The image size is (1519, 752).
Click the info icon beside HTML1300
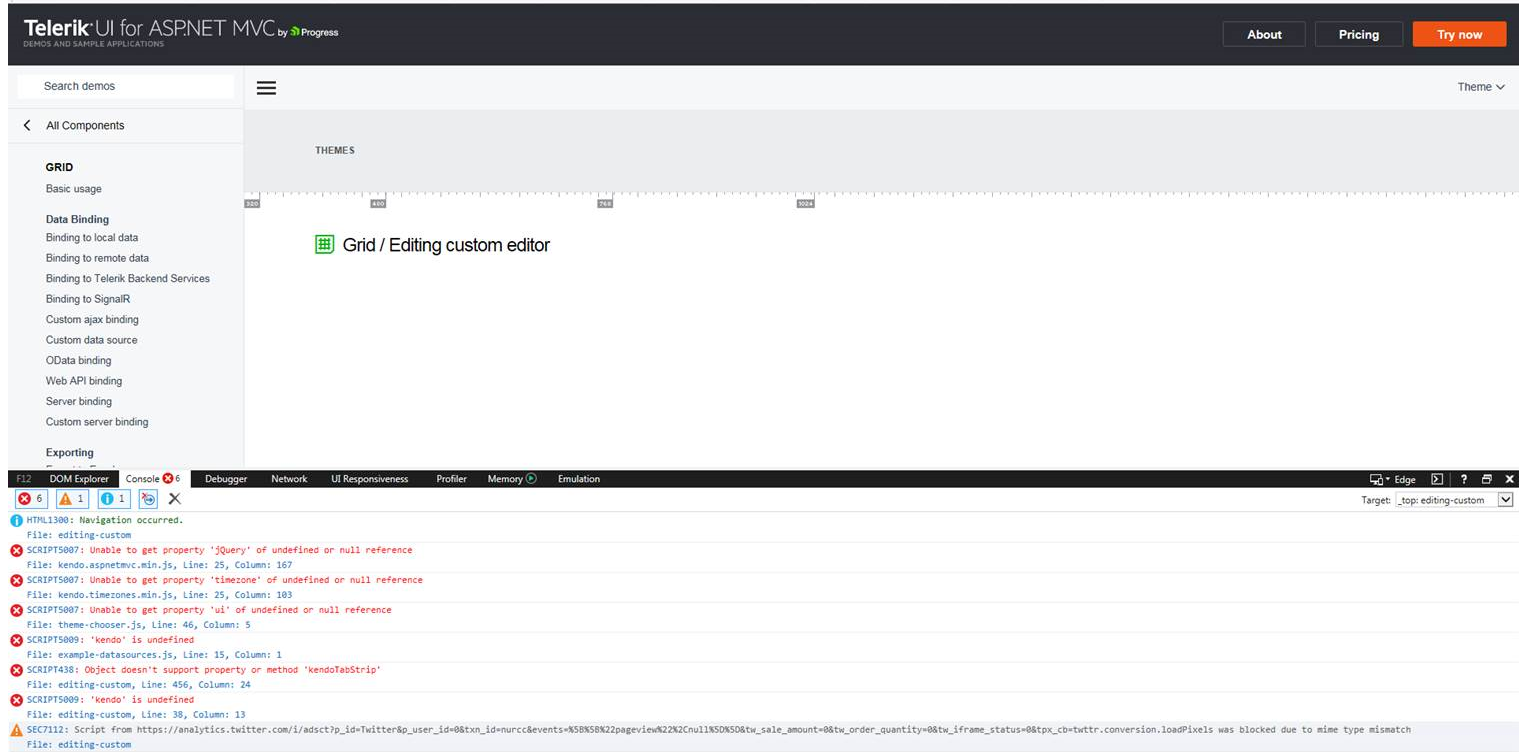click(16, 520)
